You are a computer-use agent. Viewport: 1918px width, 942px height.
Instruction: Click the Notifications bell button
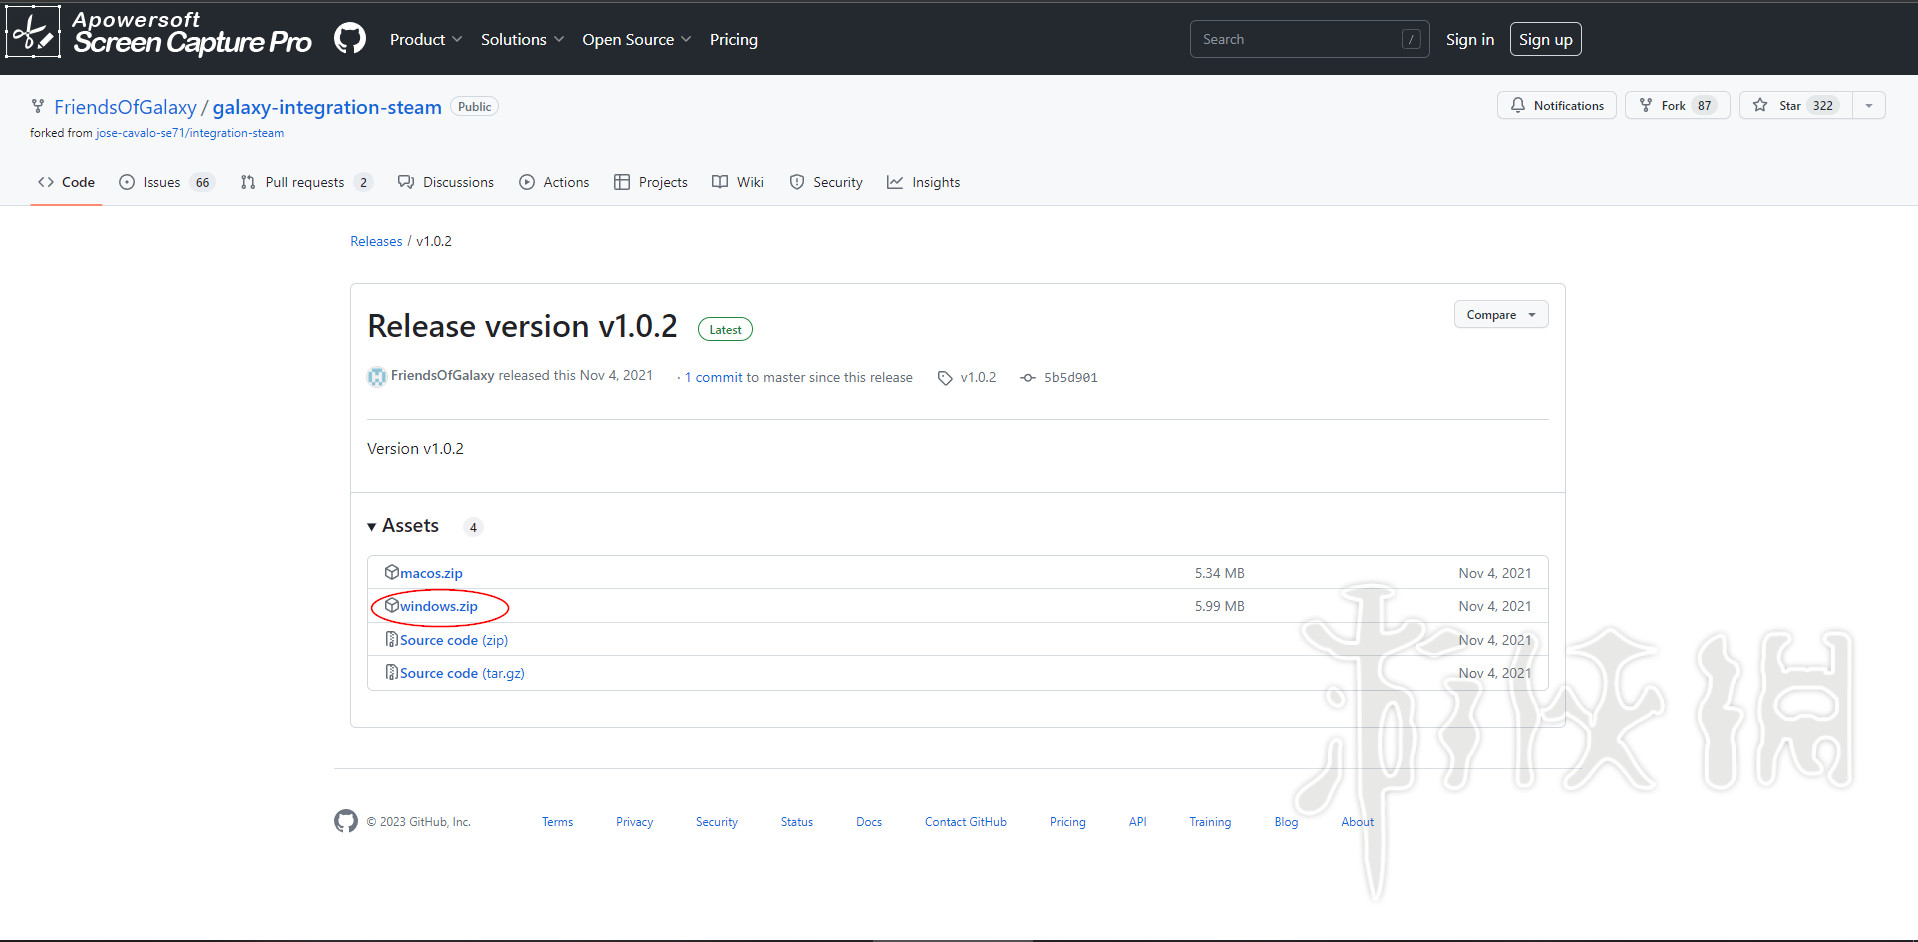(1556, 105)
